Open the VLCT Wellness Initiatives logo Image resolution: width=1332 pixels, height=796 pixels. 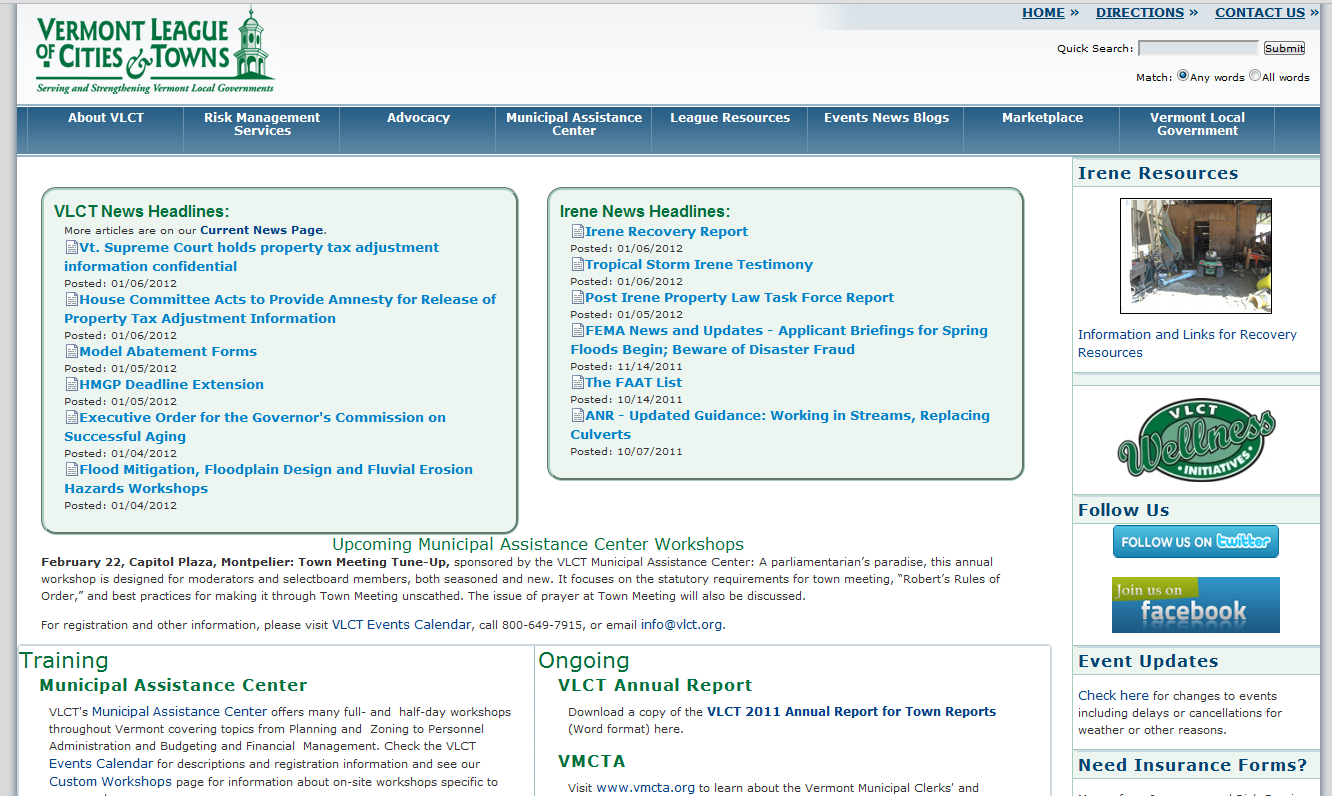[x=1196, y=440]
